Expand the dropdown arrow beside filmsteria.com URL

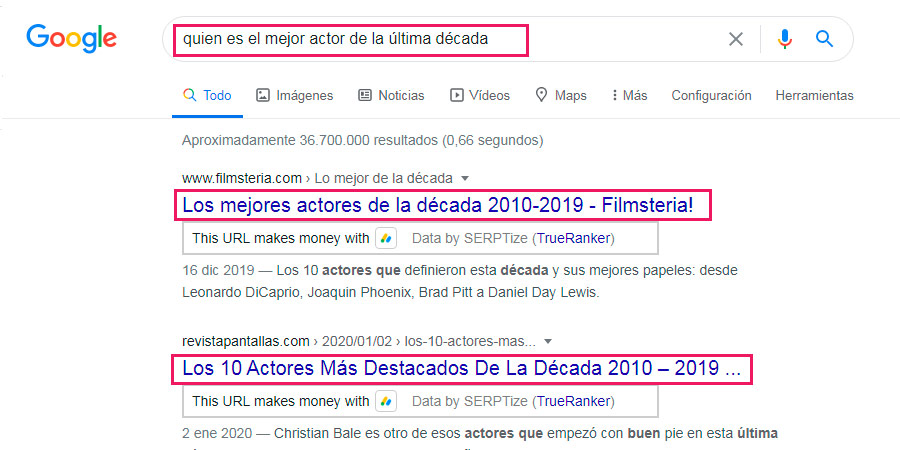point(465,179)
